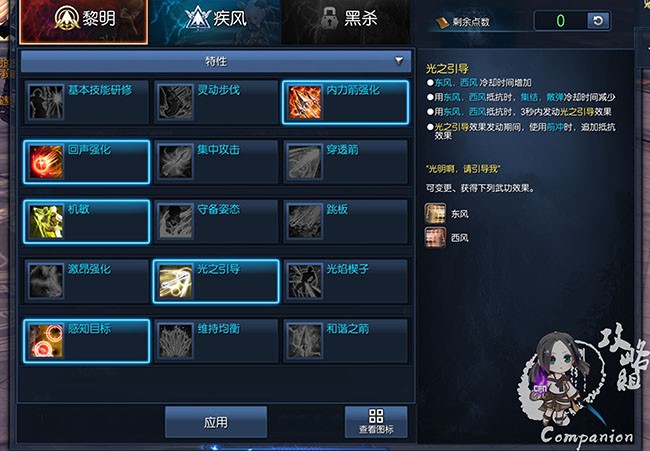650x451 pixels.
Task: Click the 东风 skill icon in description panel
Action: [x=435, y=213]
